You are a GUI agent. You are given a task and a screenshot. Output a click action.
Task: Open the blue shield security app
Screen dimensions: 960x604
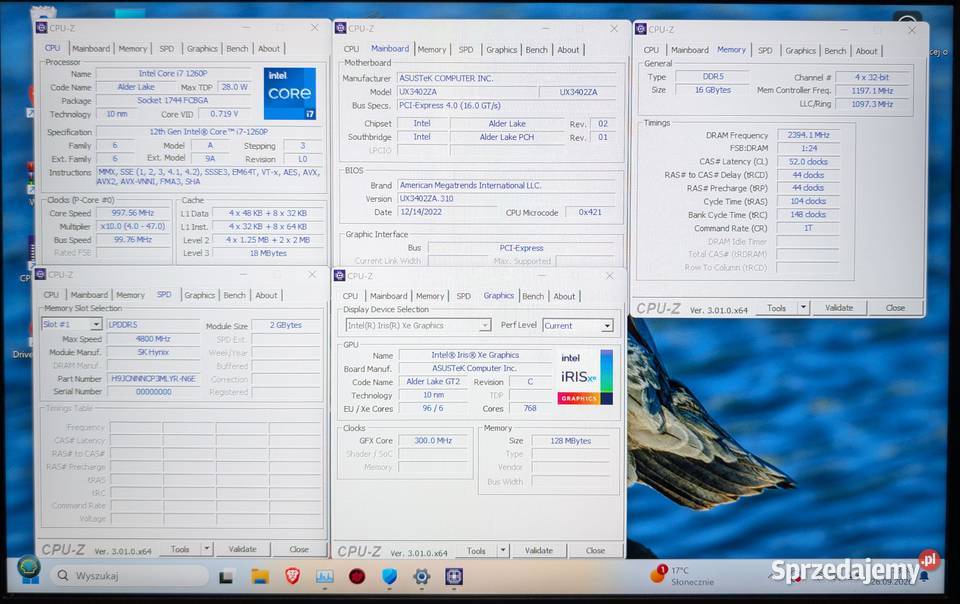[x=389, y=576]
